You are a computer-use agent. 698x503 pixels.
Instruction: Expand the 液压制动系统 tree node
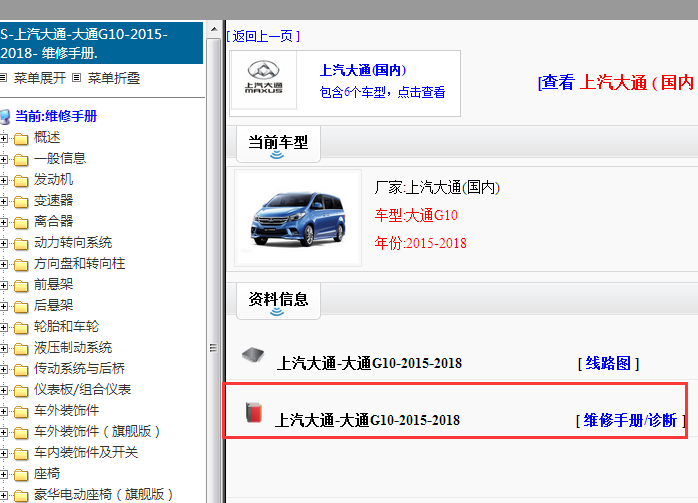point(4,348)
